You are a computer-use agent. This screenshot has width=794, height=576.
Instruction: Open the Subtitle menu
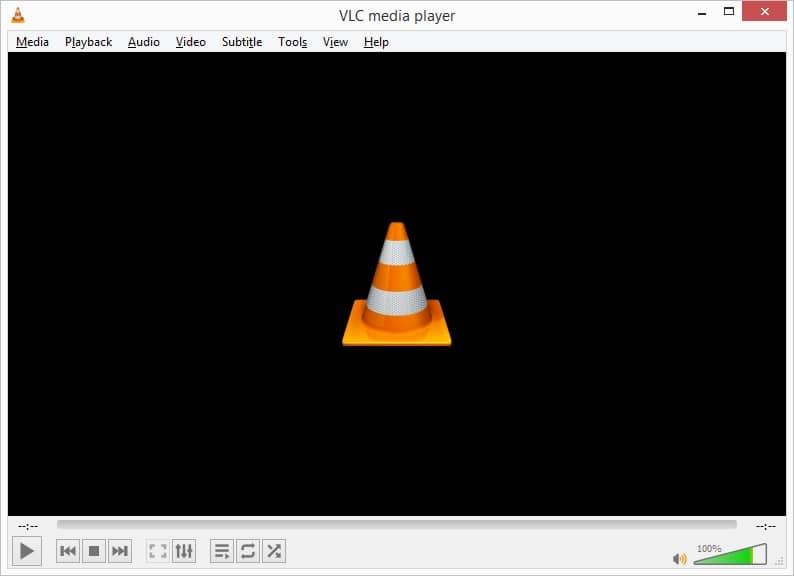point(242,42)
